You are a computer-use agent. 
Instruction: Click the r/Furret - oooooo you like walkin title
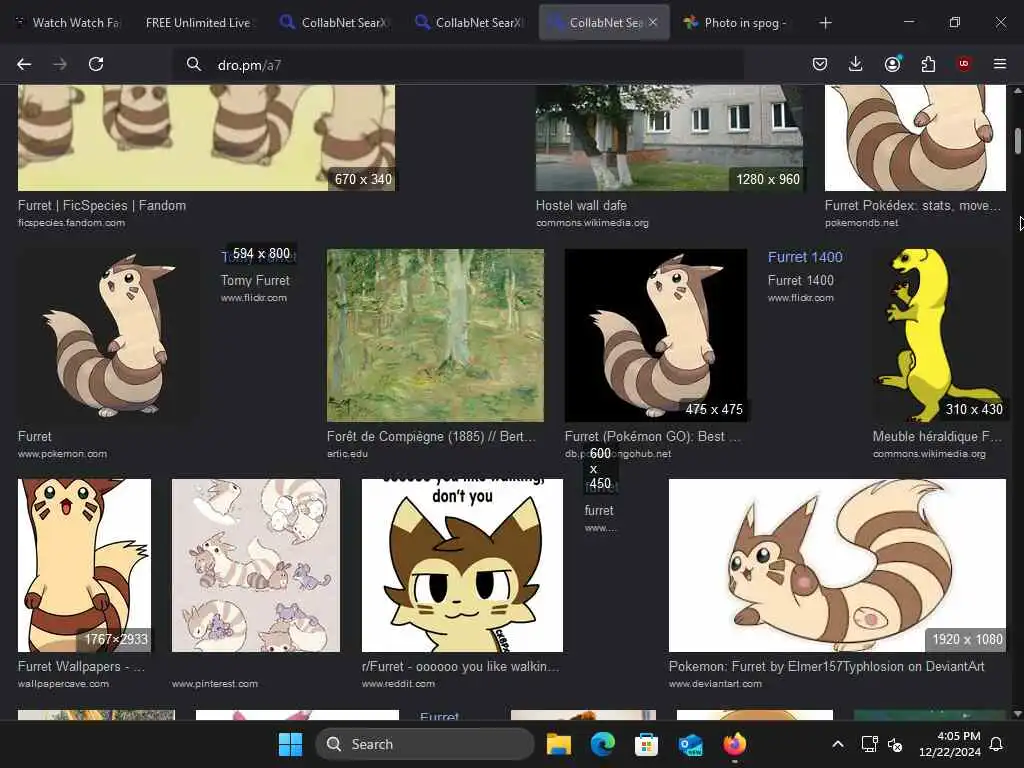(x=460, y=667)
